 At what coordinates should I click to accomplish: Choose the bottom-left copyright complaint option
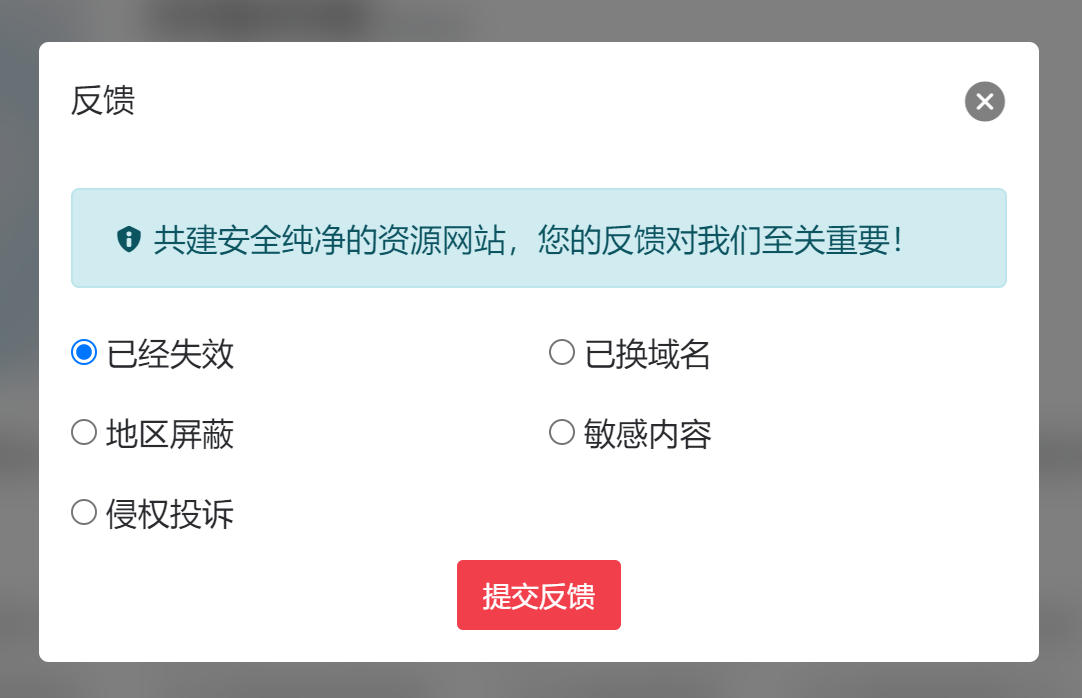point(83,512)
